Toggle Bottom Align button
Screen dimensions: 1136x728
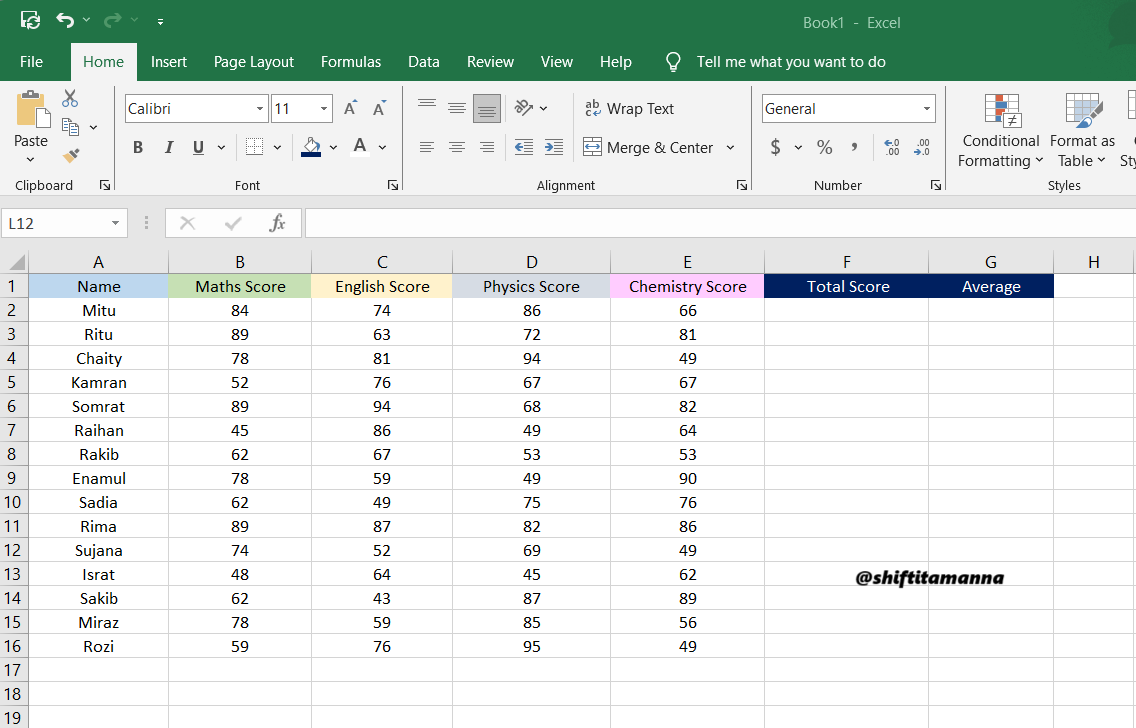[x=487, y=109]
